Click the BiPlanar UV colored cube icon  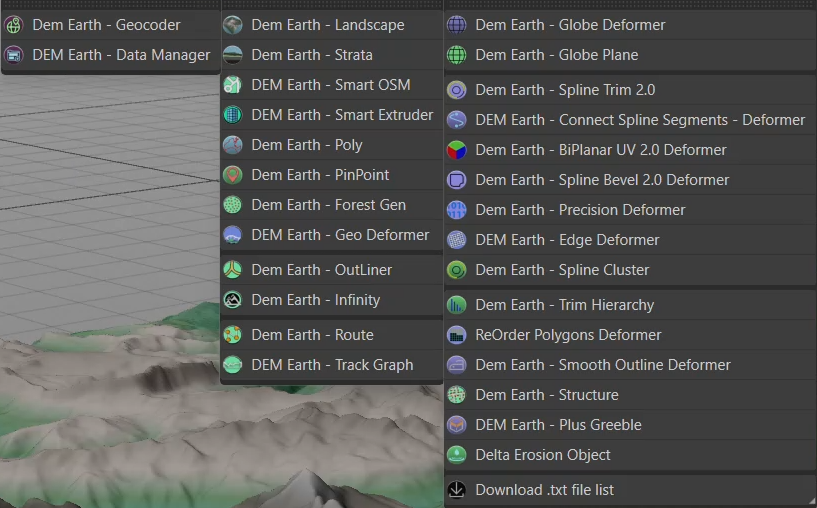tap(457, 150)
